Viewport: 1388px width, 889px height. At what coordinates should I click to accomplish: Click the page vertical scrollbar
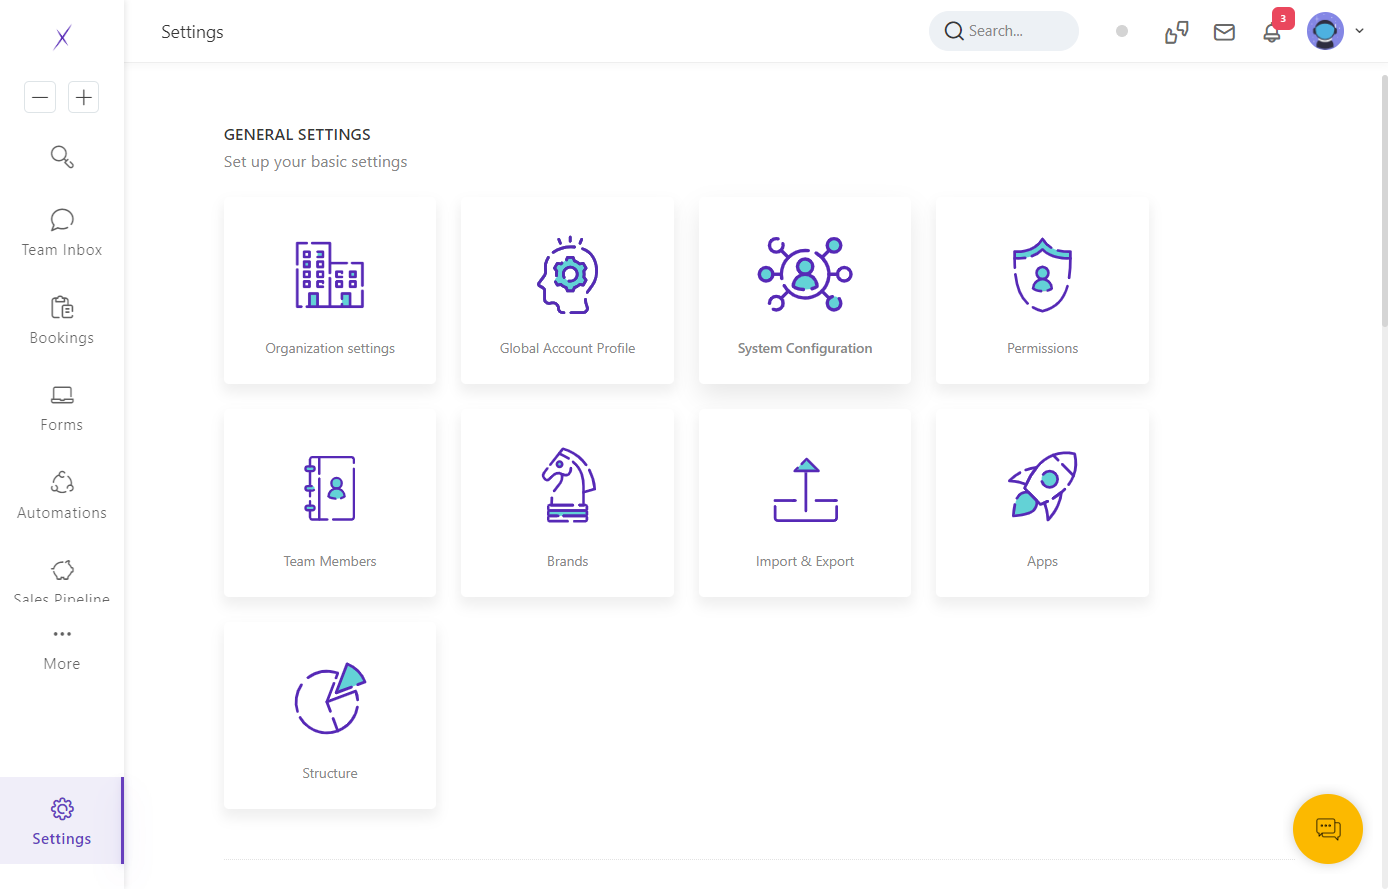(1384, 200)
